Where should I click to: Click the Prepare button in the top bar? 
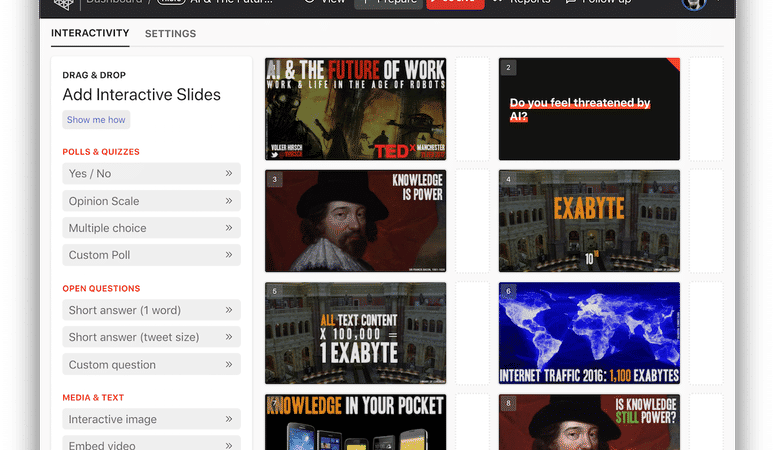[x=388, y=2]
